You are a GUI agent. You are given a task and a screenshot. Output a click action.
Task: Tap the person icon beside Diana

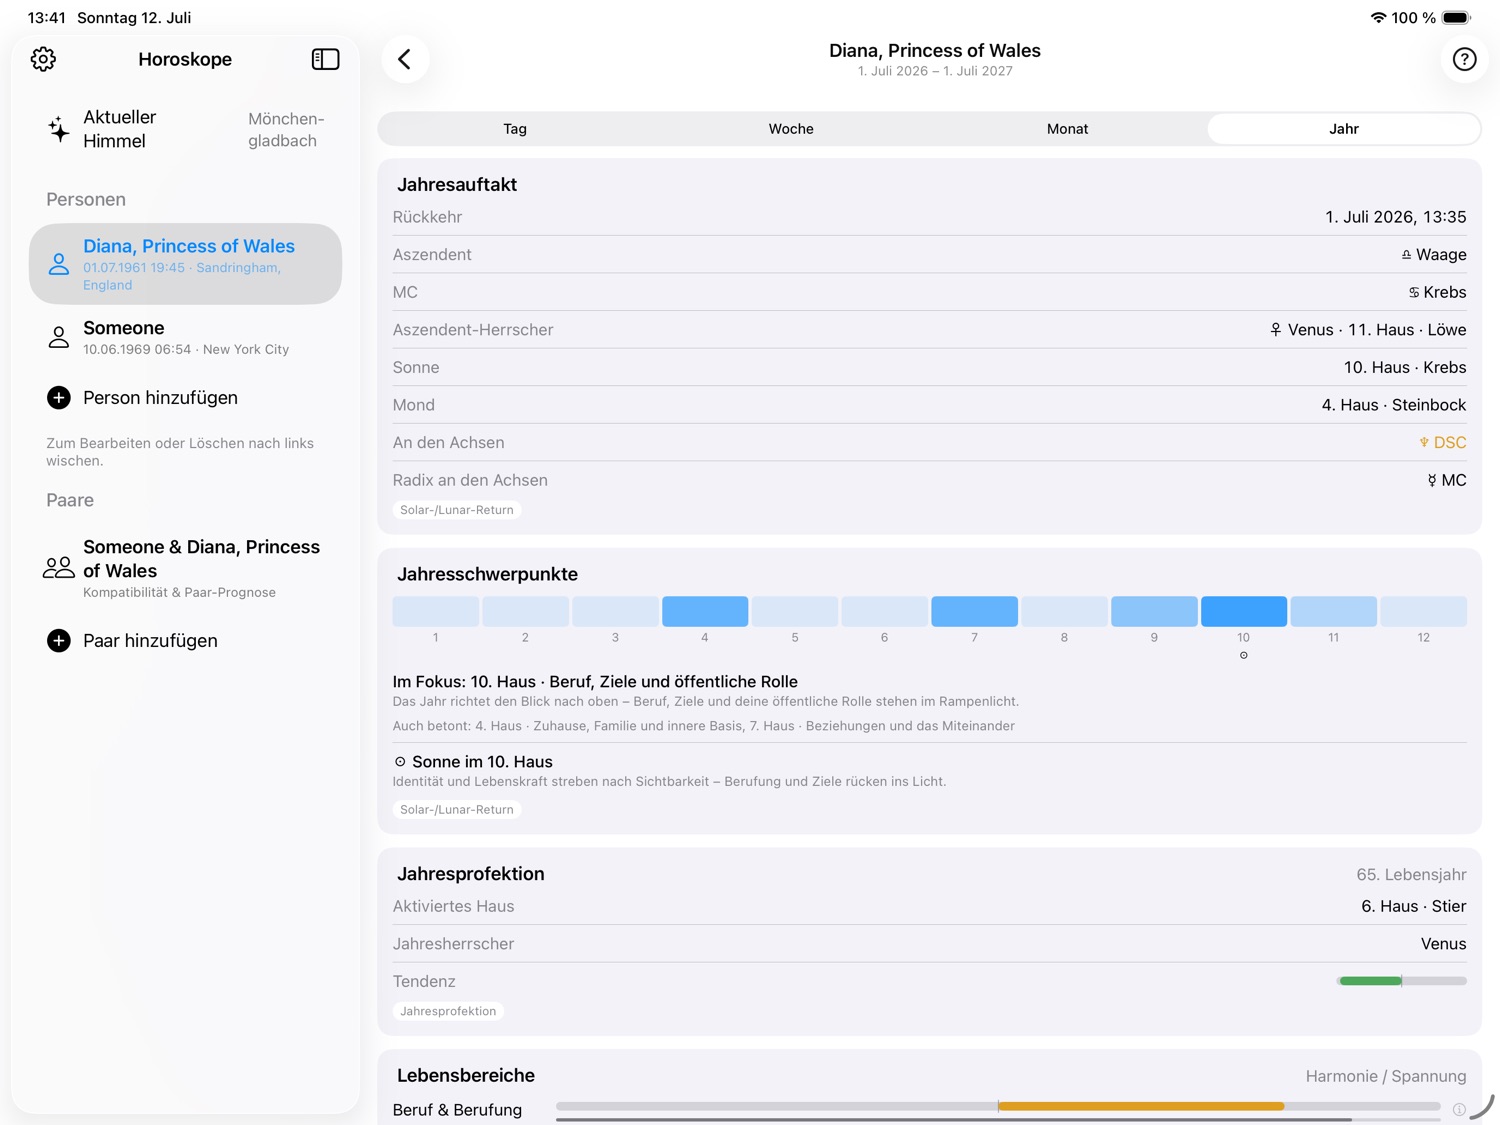tap(59, 264)
